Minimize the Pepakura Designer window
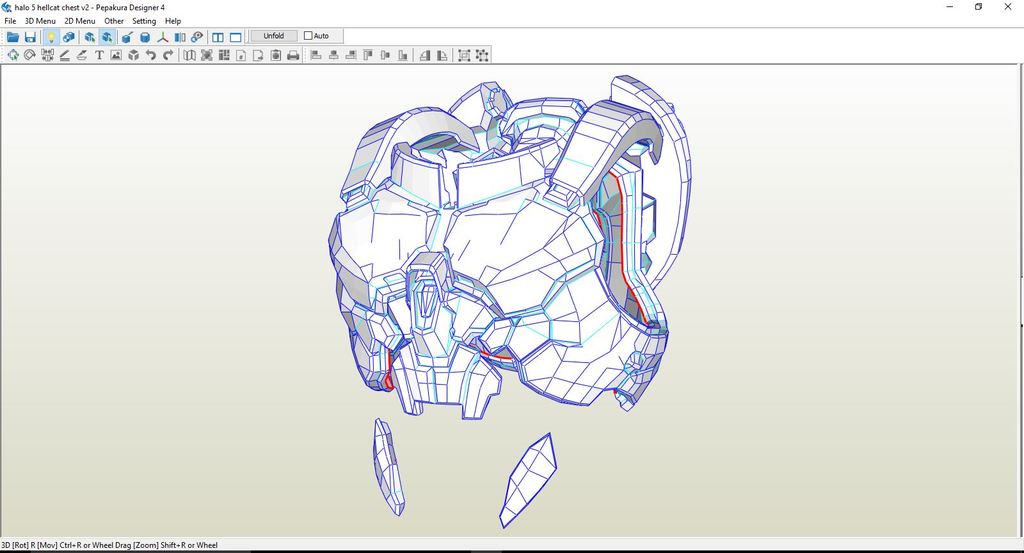The image size is (1024, 553). 950,7
